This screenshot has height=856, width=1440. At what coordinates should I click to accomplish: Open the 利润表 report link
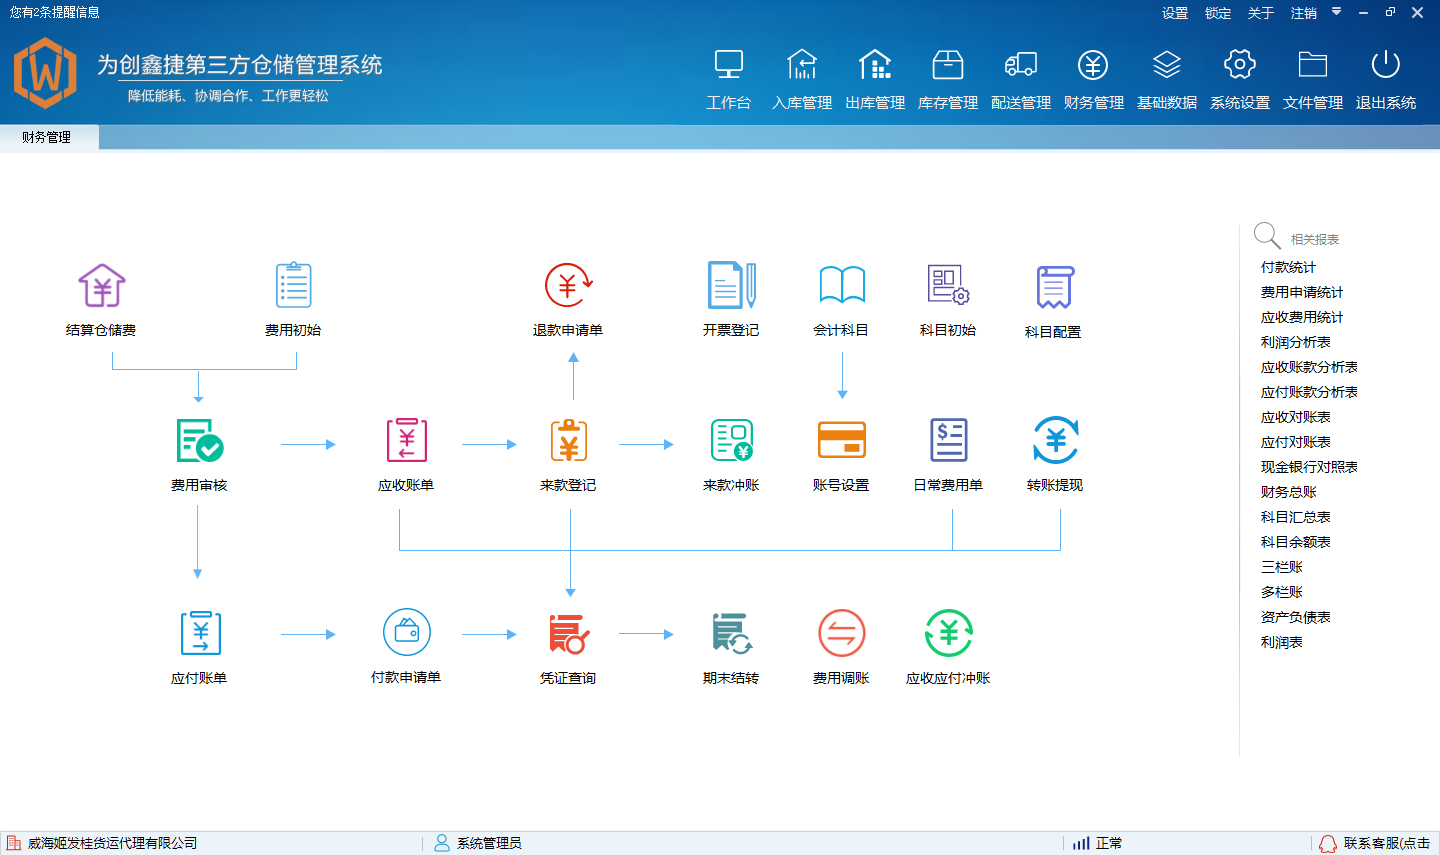pos(1281,642)
